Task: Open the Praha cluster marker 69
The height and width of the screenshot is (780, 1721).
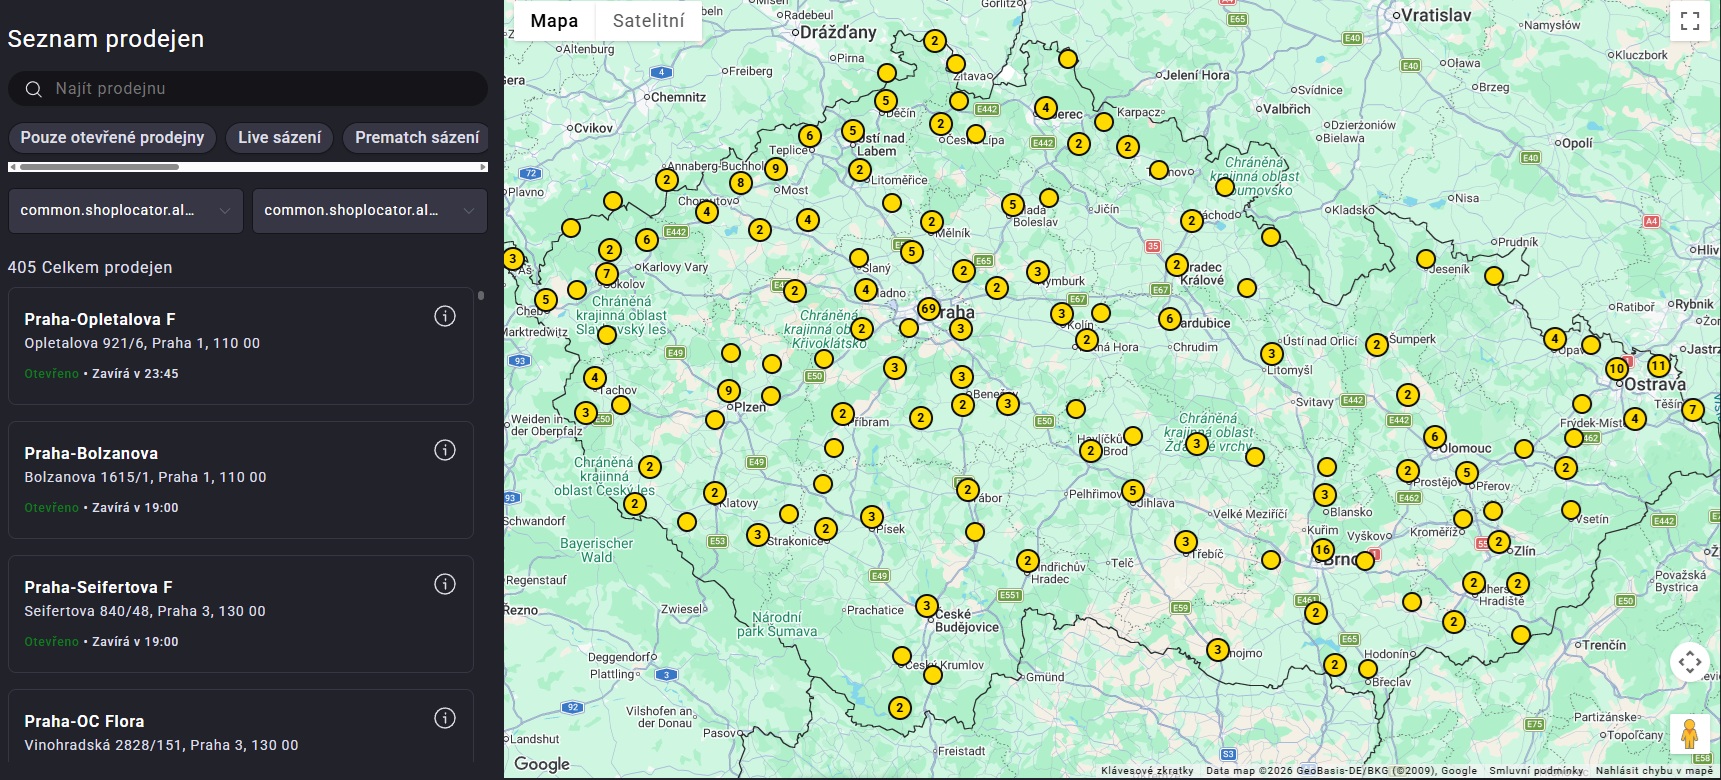Action: (929, 308)
